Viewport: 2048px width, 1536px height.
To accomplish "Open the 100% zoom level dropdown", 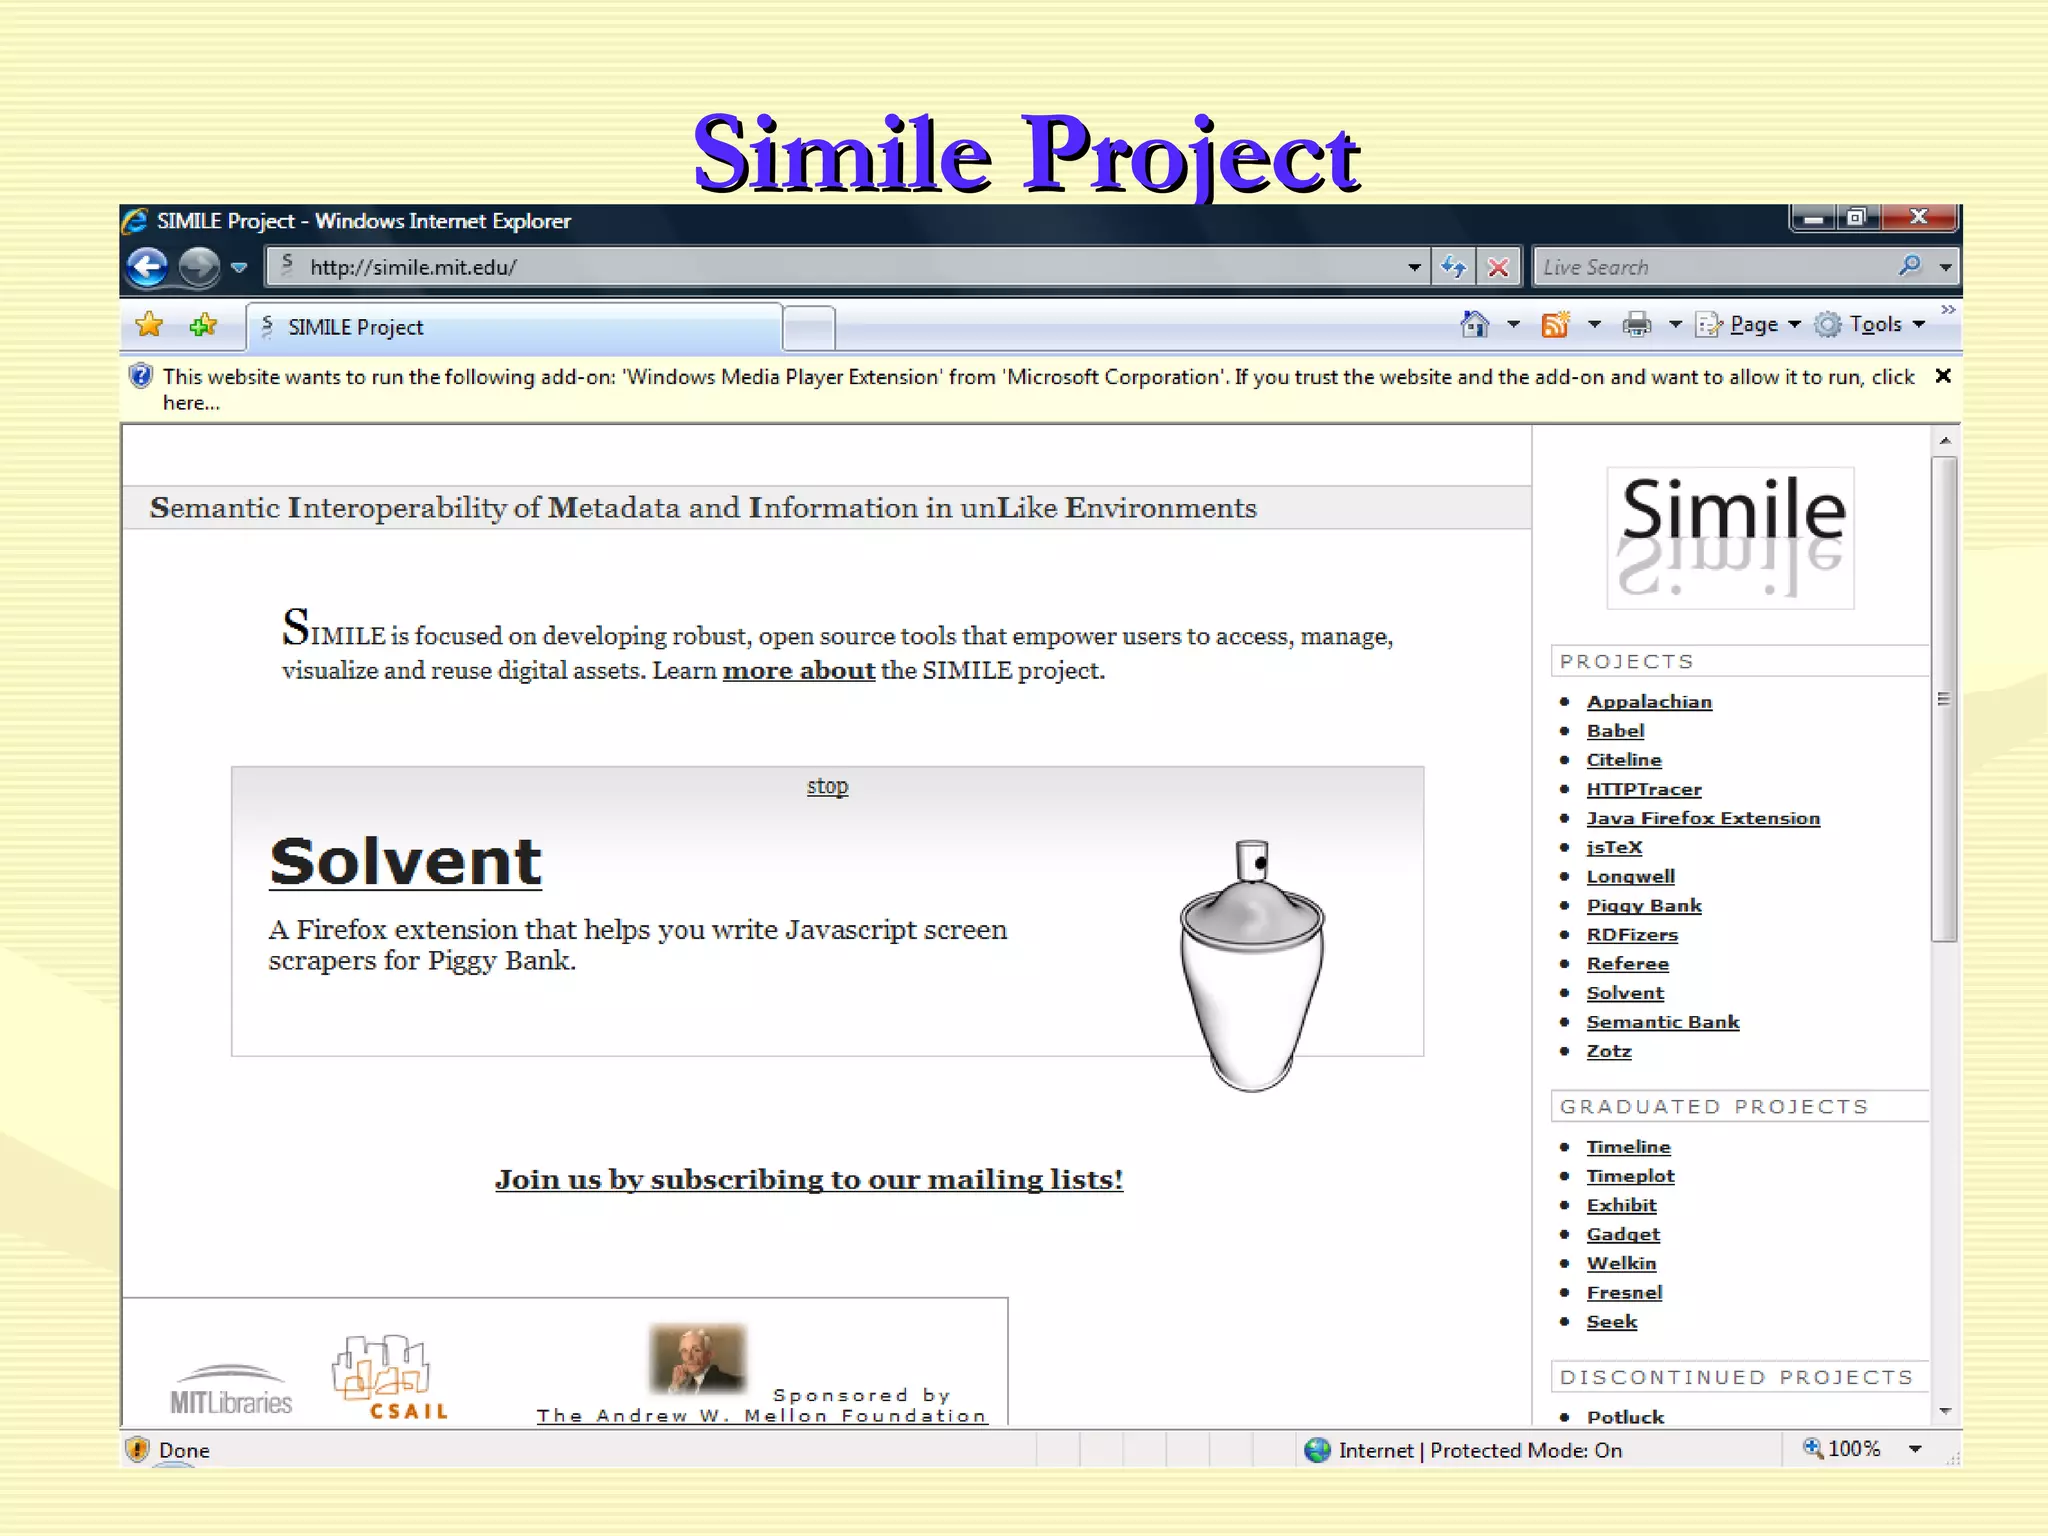I will 1915,1449.
